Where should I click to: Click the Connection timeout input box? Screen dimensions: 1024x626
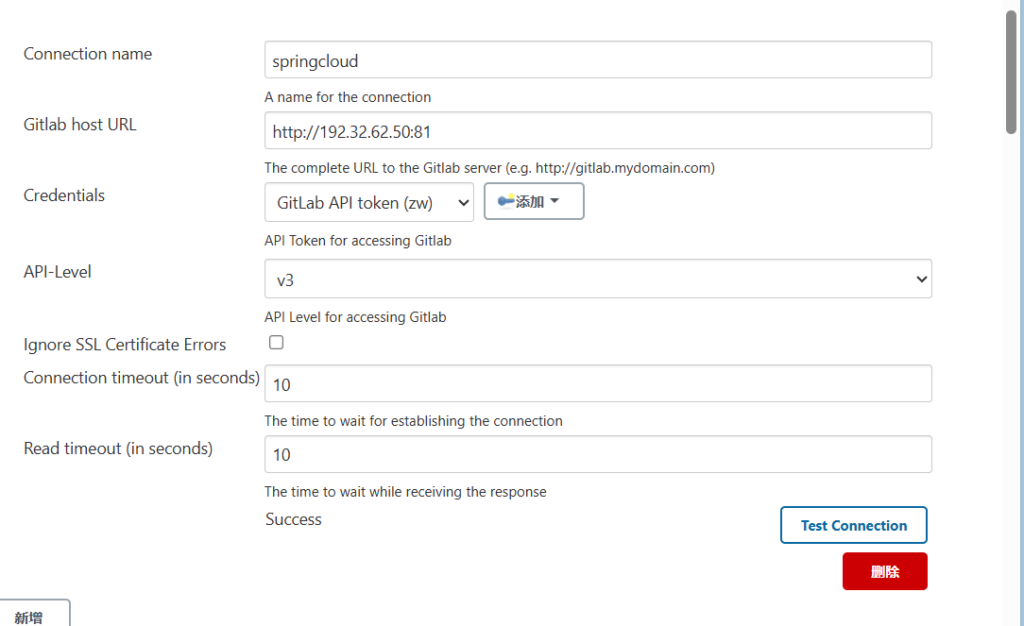coord(598,384)
